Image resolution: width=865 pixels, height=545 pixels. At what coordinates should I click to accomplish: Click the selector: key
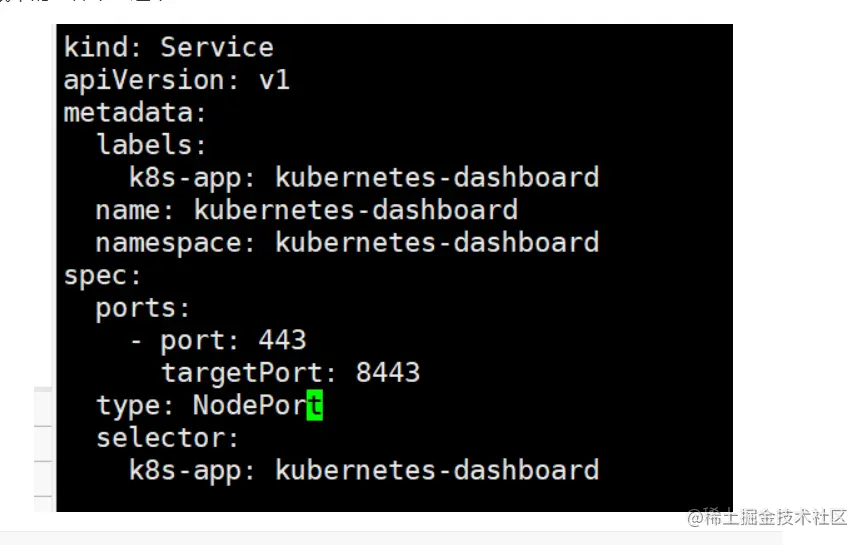(168, 438)
